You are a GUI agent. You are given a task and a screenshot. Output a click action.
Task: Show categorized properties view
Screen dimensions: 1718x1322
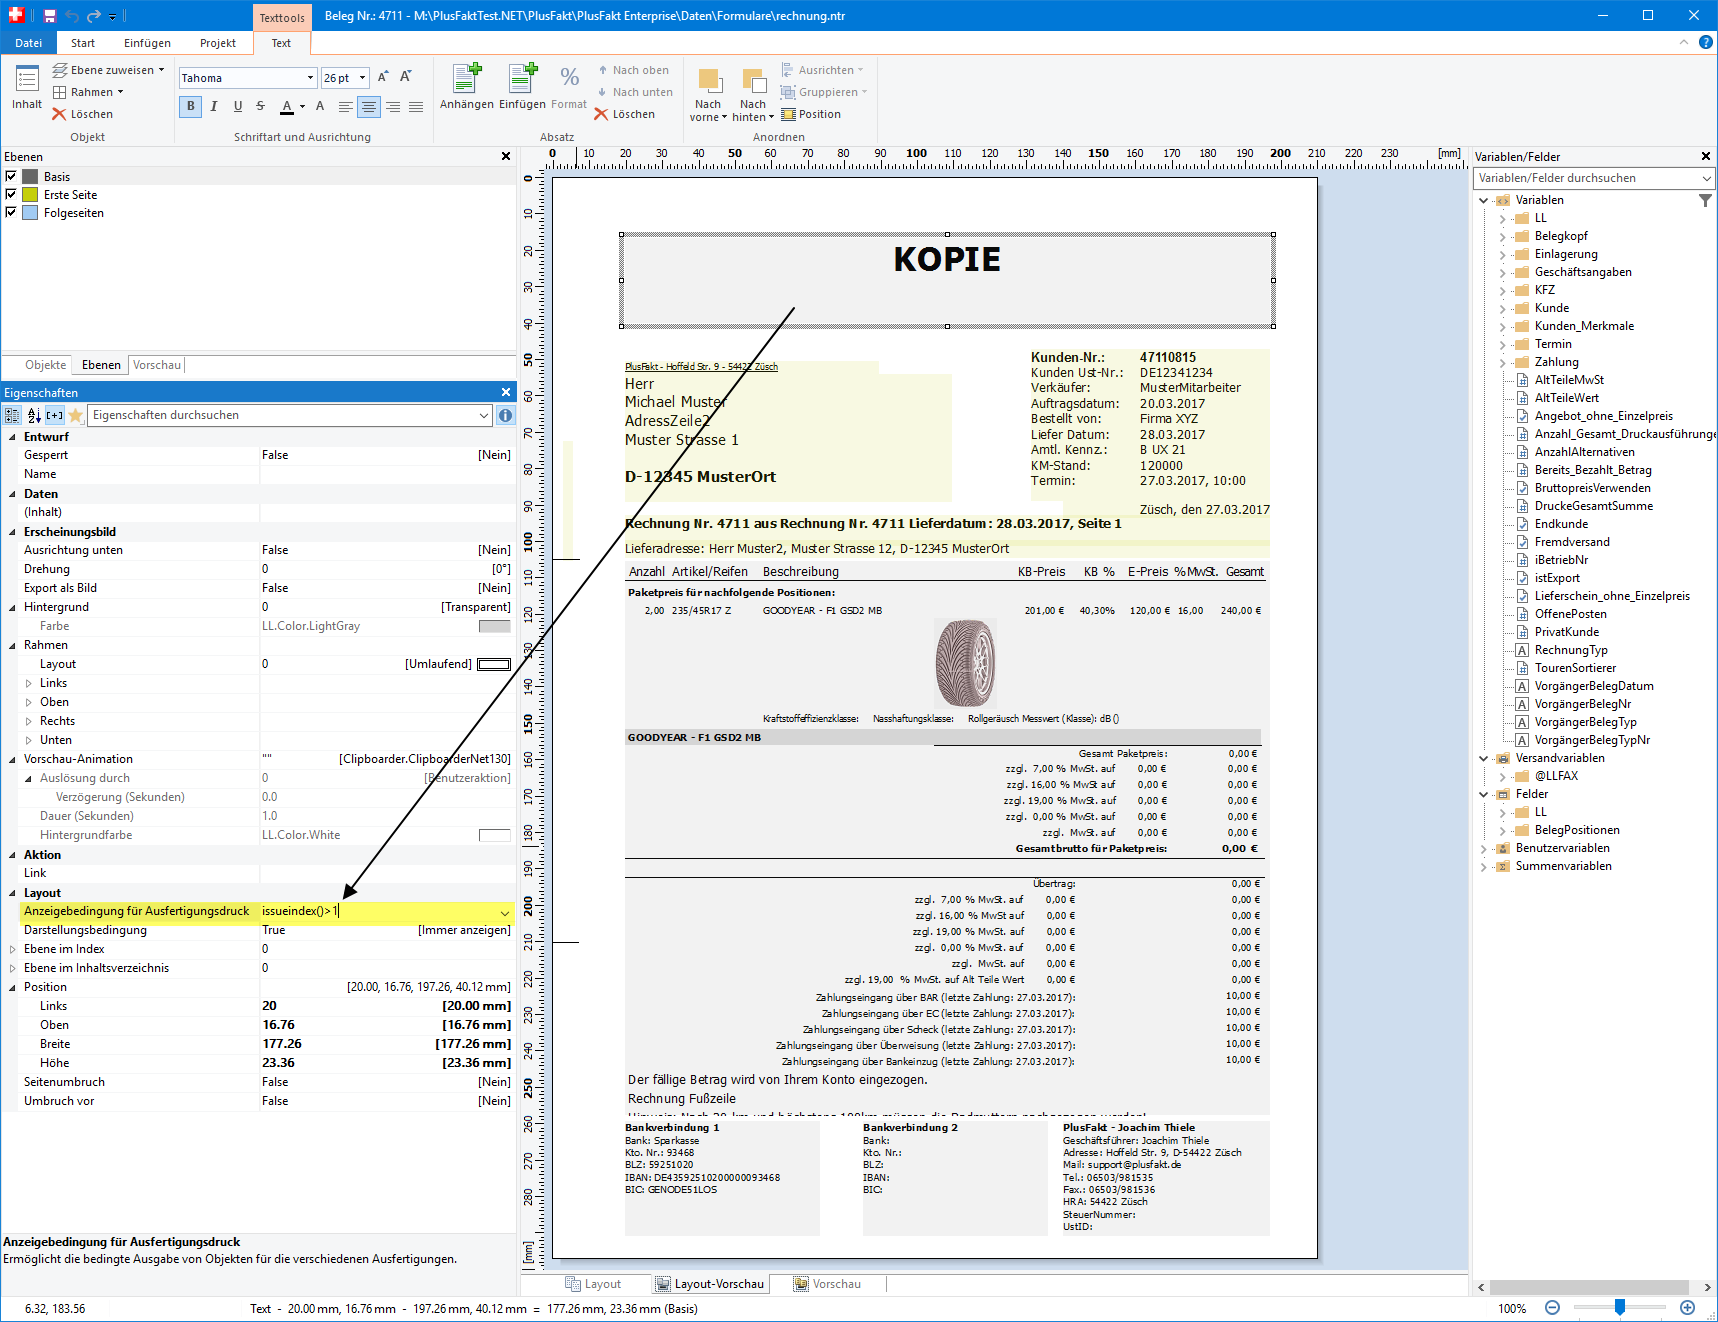pos(12,415)
